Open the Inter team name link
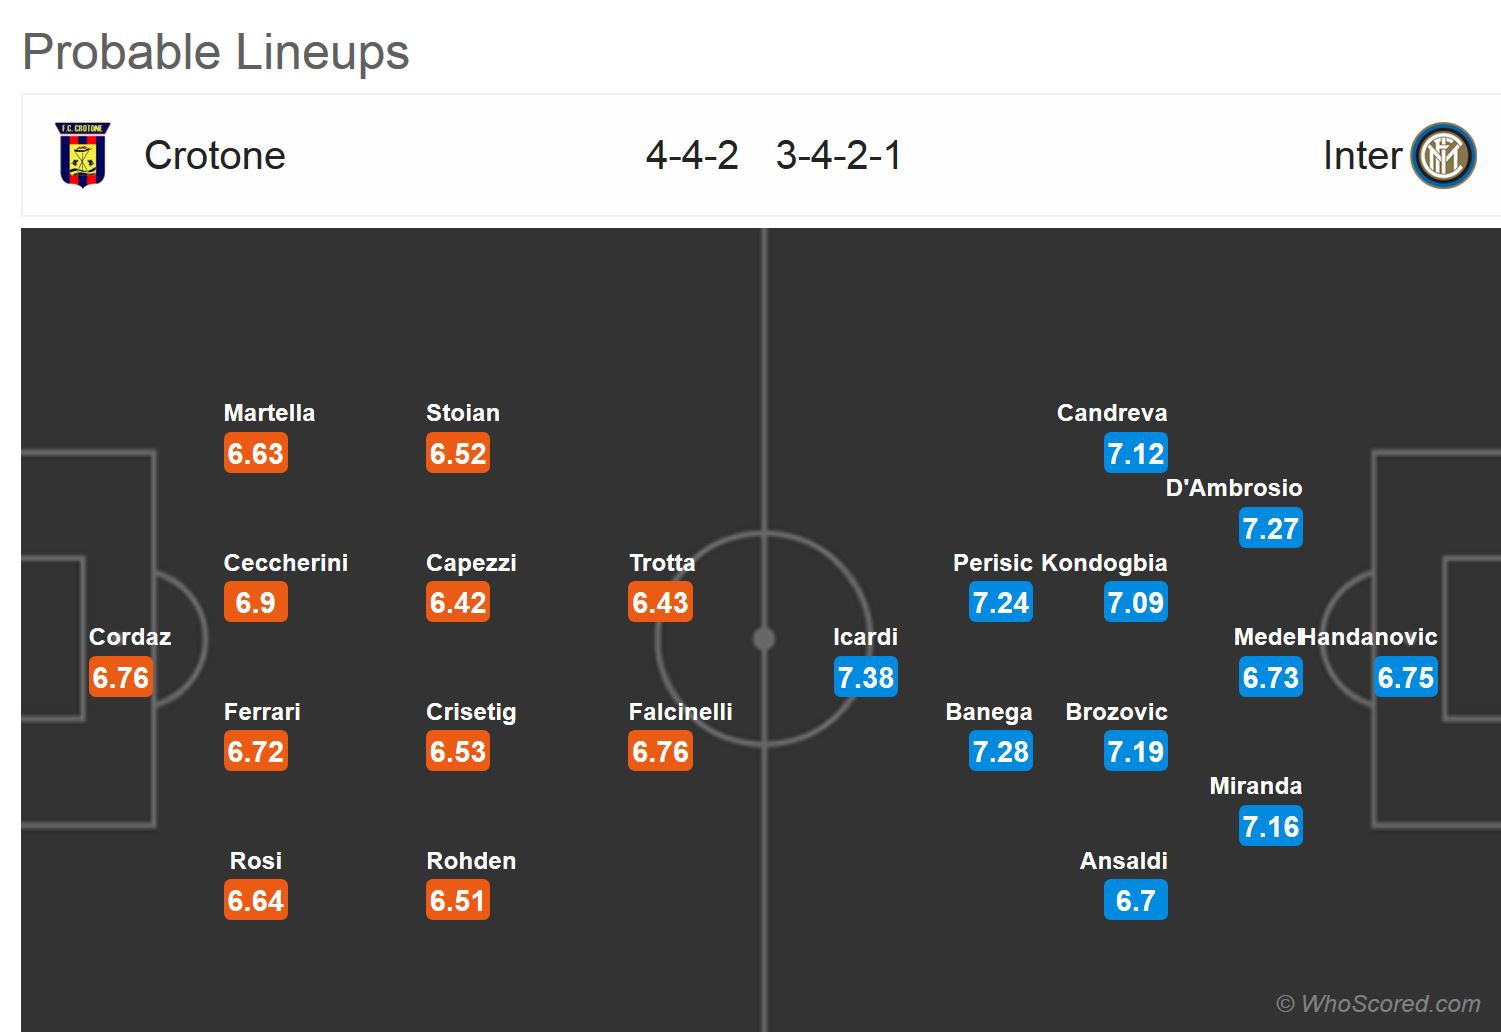This screenshot has width=1501, height=1032. tap(1362, 155)
